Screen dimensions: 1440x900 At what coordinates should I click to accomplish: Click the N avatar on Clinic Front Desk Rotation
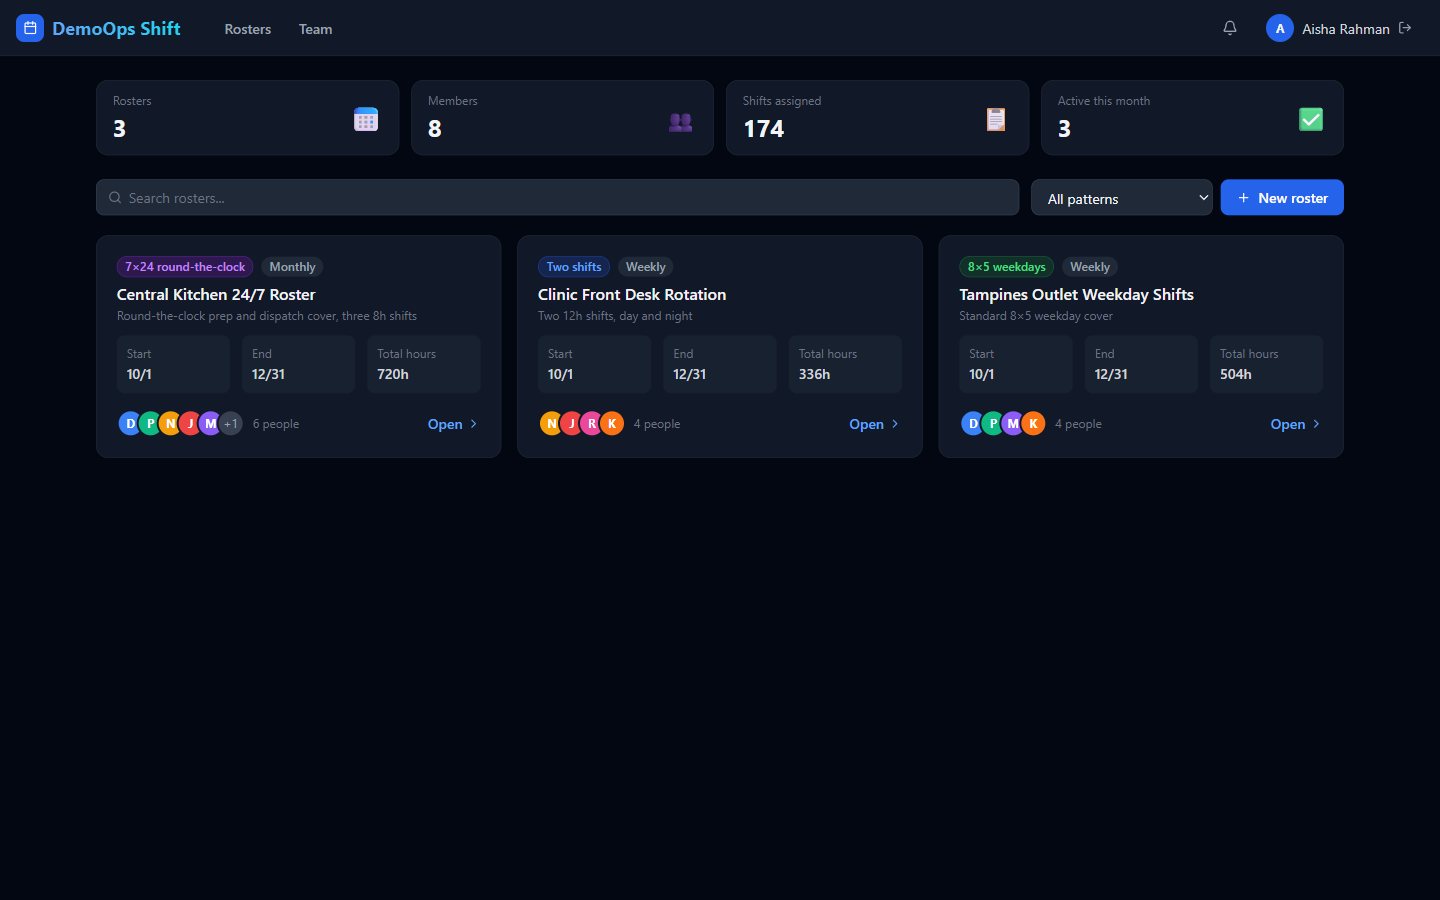point(551,424)
